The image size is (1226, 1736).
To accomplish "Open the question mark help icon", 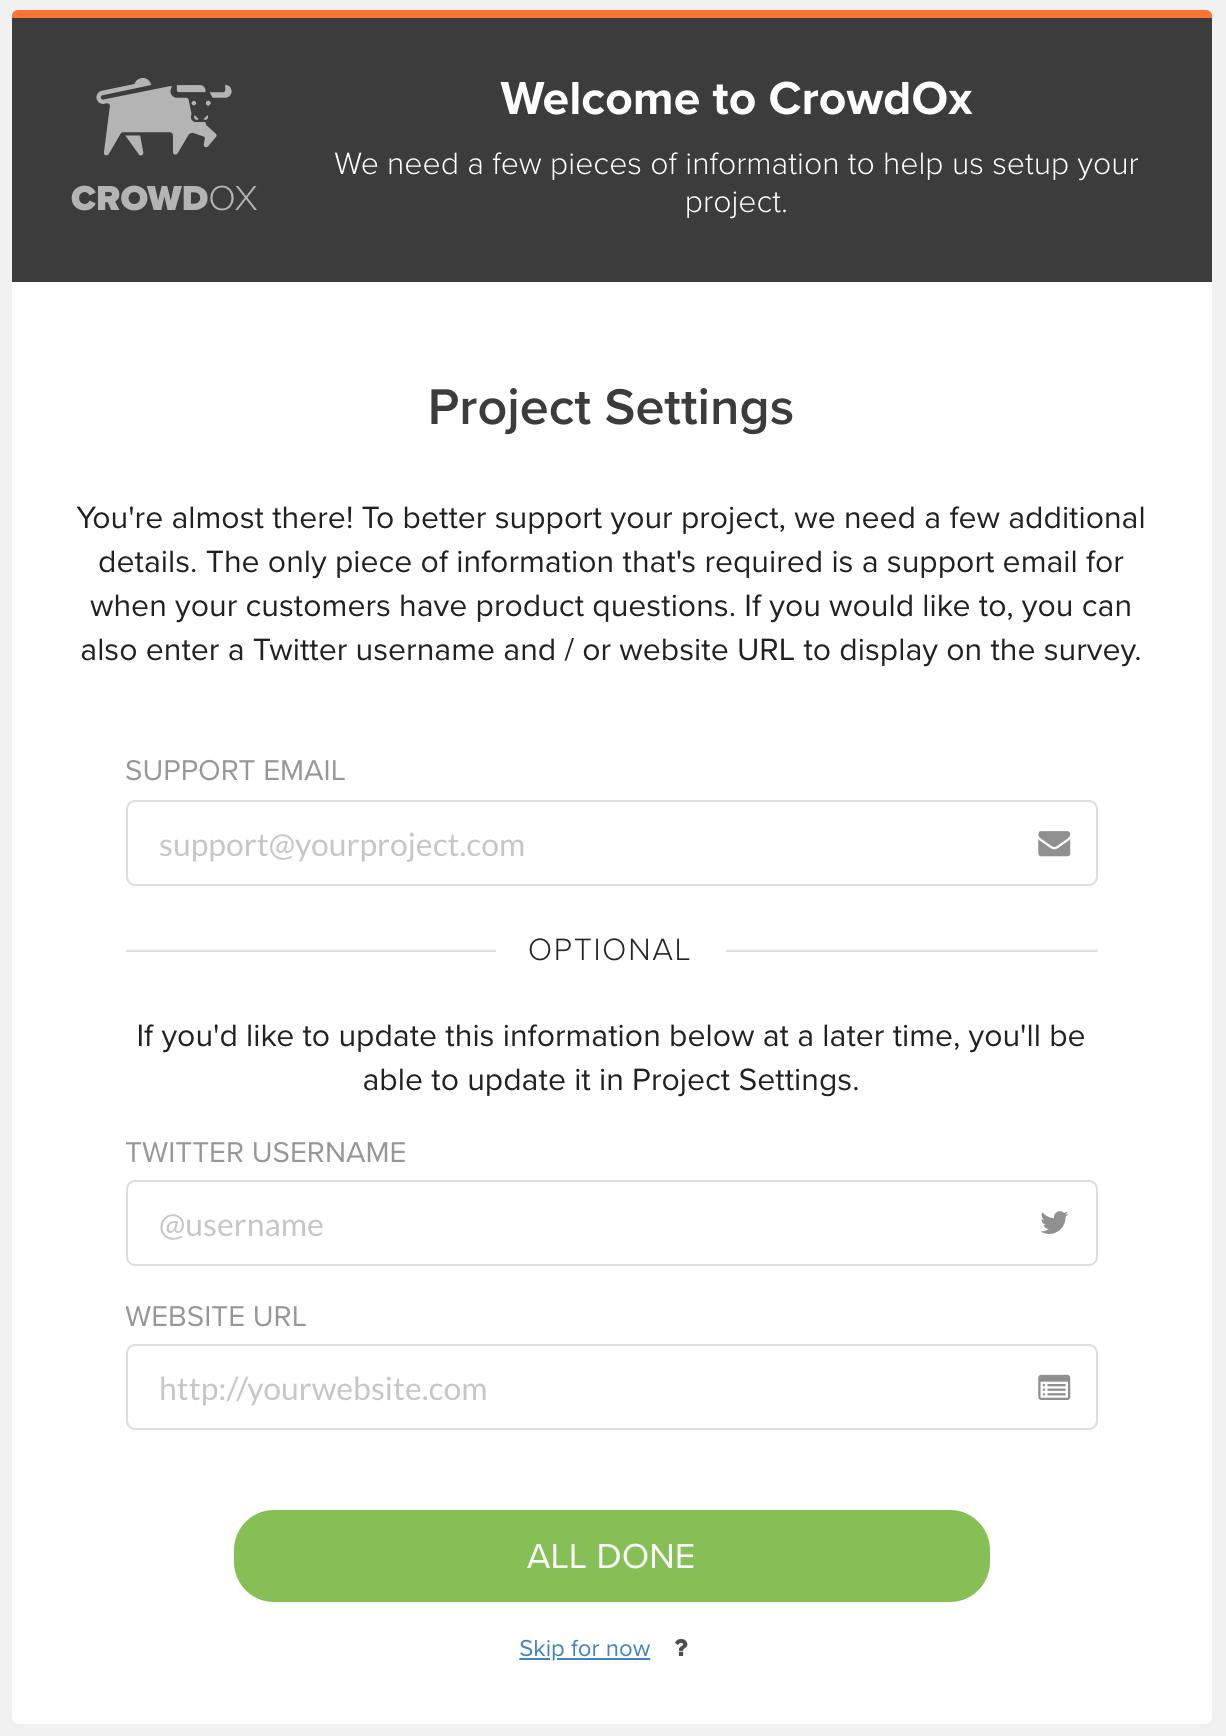I will click(x=681, y=1648).
